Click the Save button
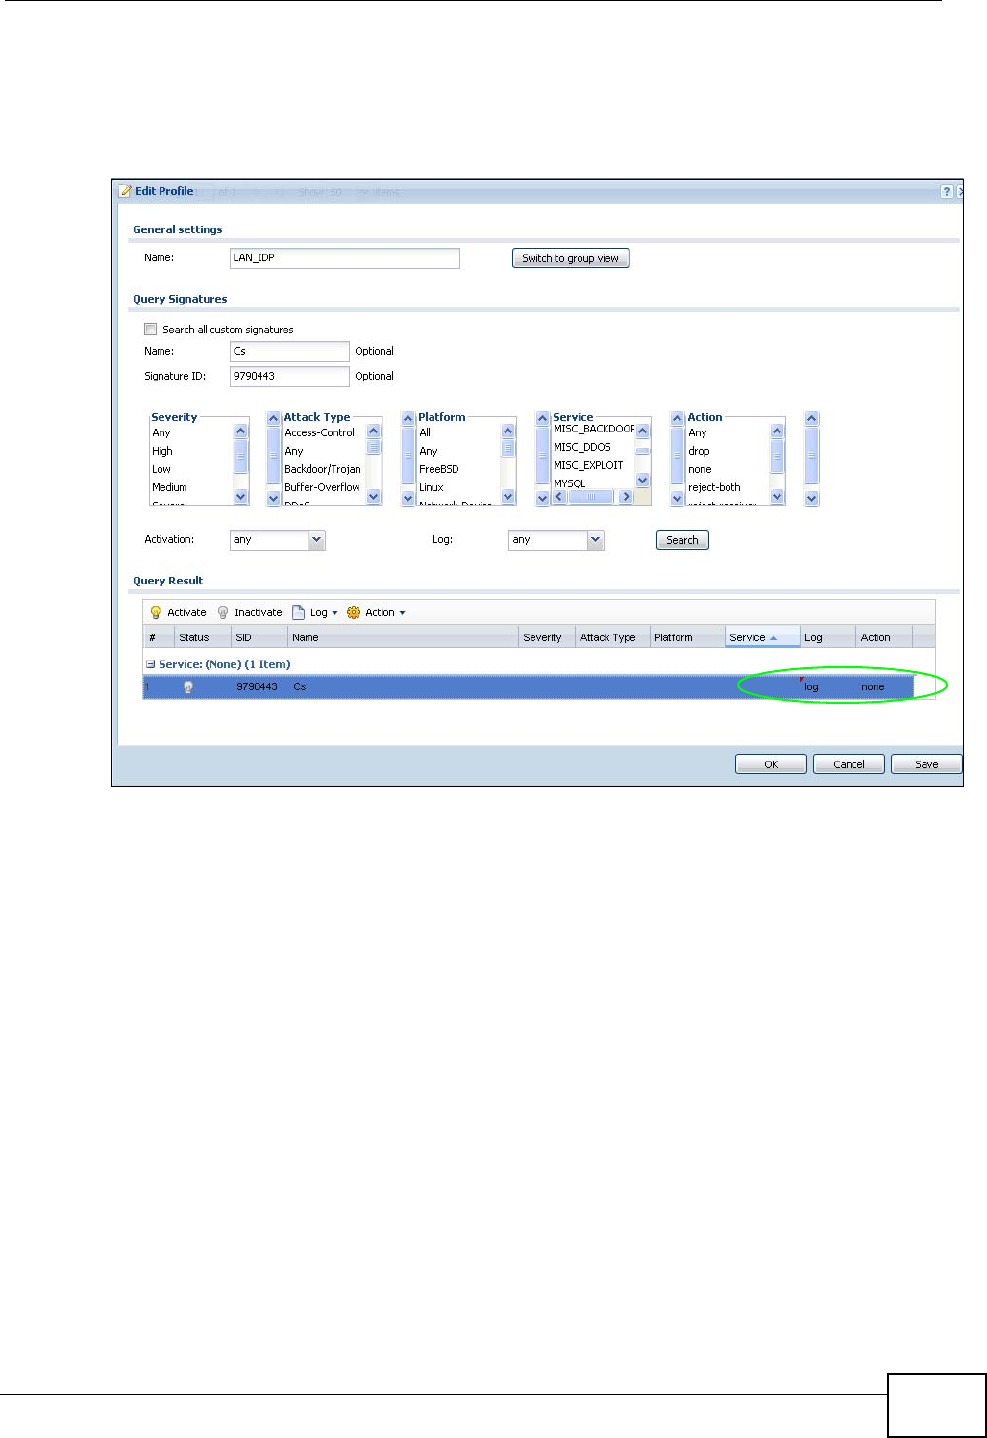 [927, 764]
